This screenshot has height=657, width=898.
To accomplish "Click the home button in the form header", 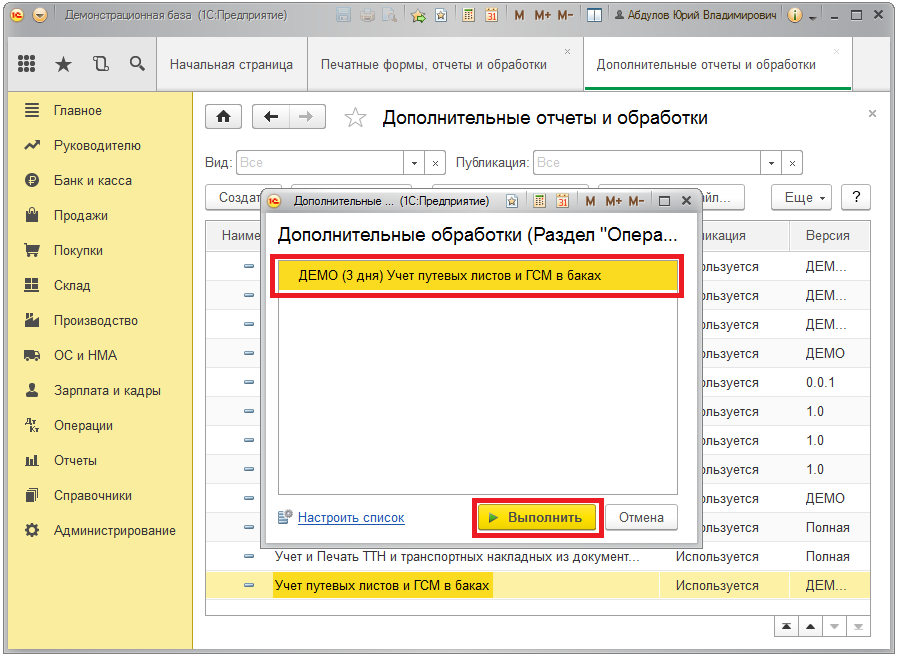I will tap(223, 117).
